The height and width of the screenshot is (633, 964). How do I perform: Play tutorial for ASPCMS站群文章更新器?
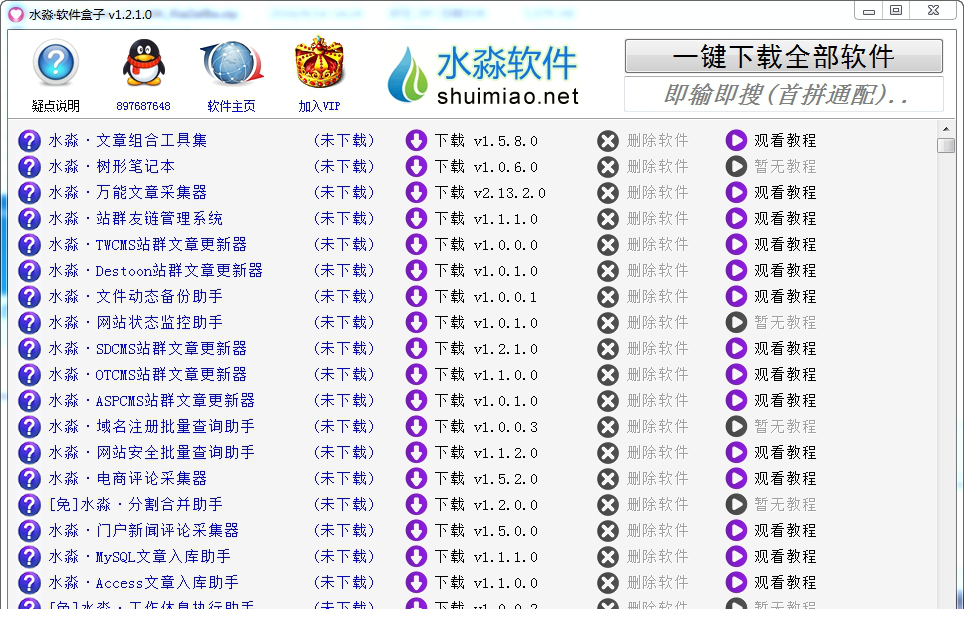click(x=736, y=401)
